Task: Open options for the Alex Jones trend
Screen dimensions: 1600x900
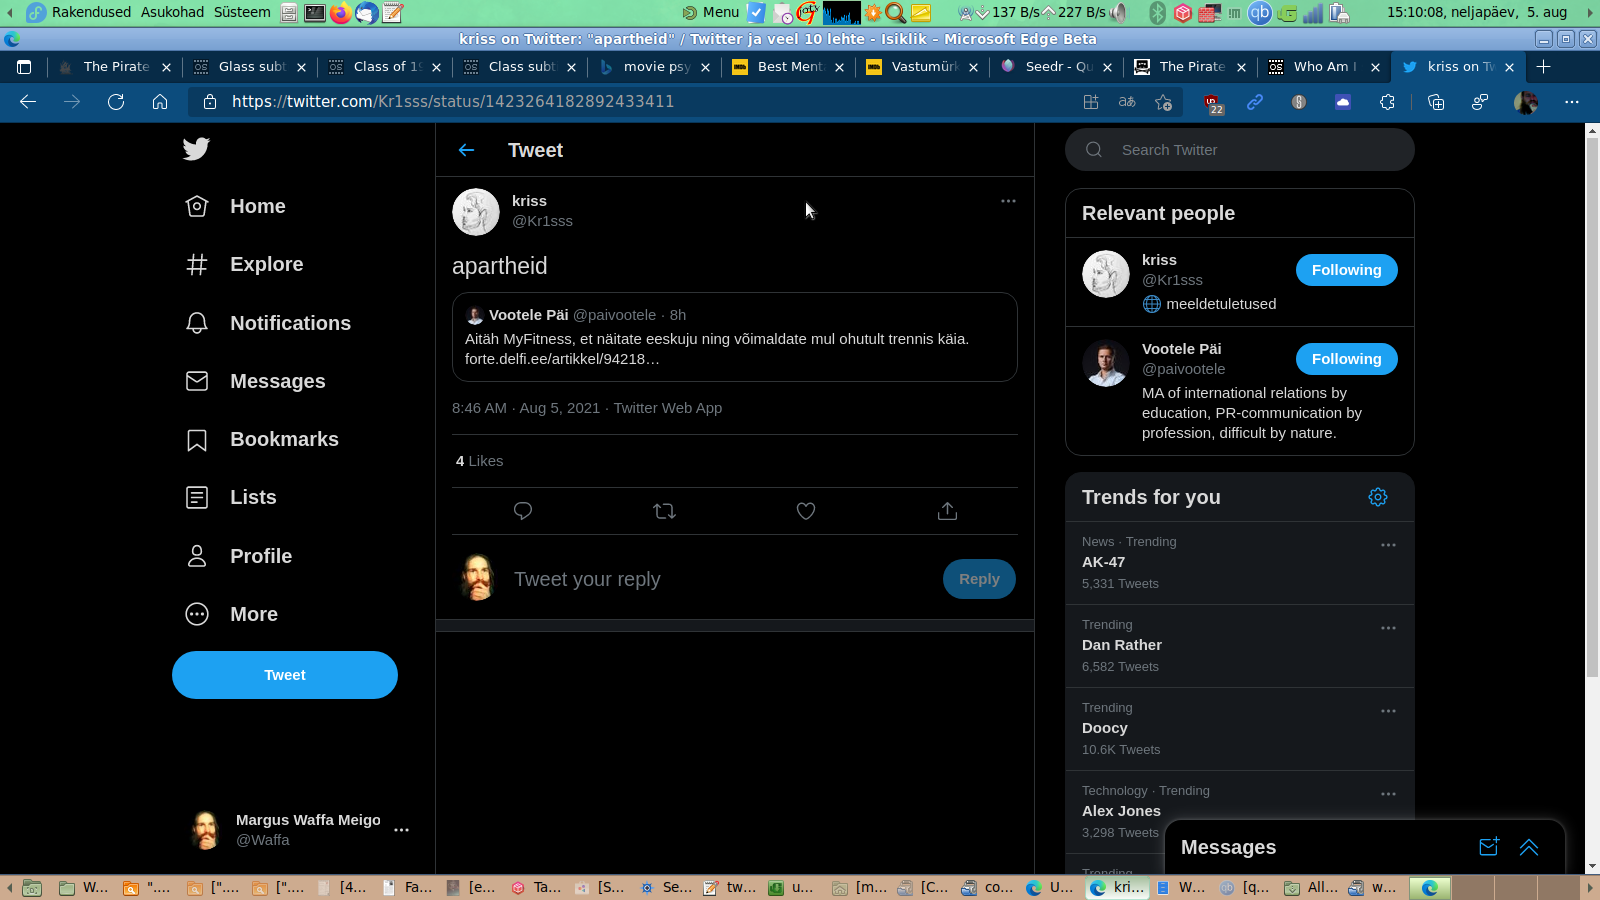Action: point(1388,794)
